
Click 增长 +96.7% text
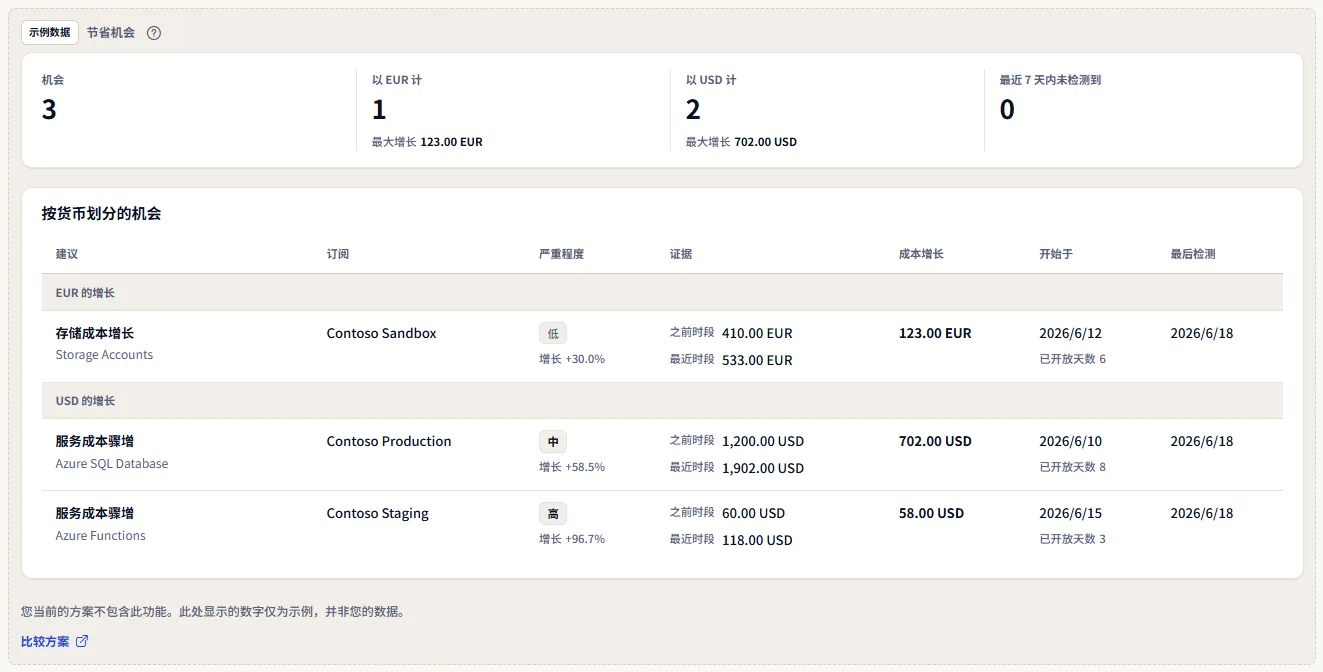(572, 539)
